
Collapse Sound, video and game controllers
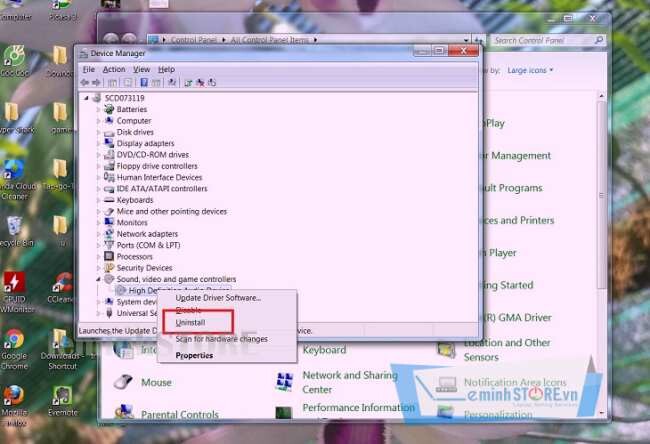click(x=98, y=279)
